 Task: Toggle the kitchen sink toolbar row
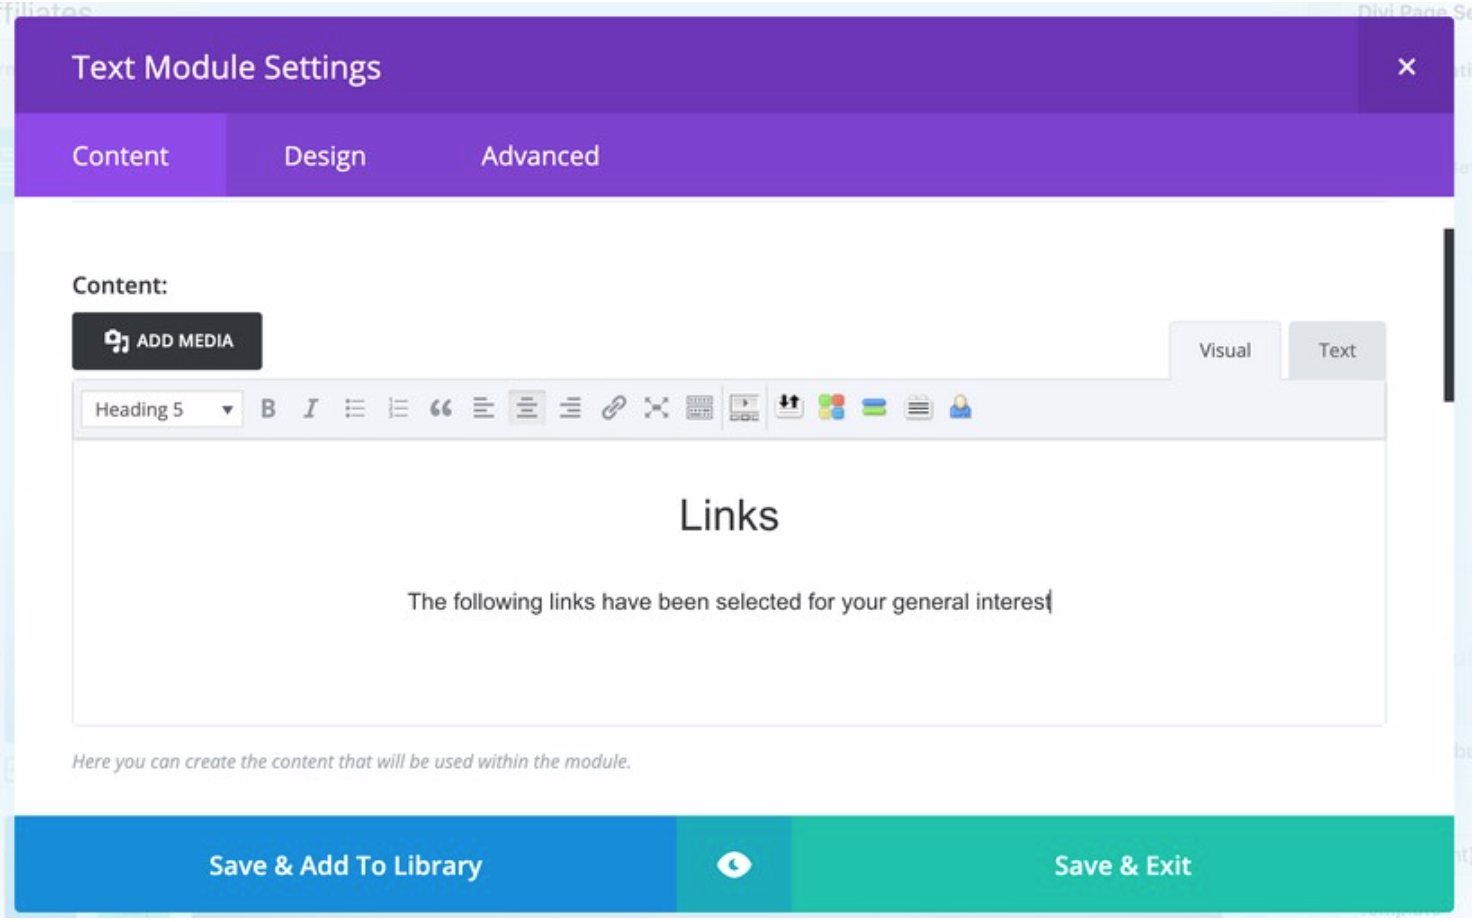coord(698,408)
